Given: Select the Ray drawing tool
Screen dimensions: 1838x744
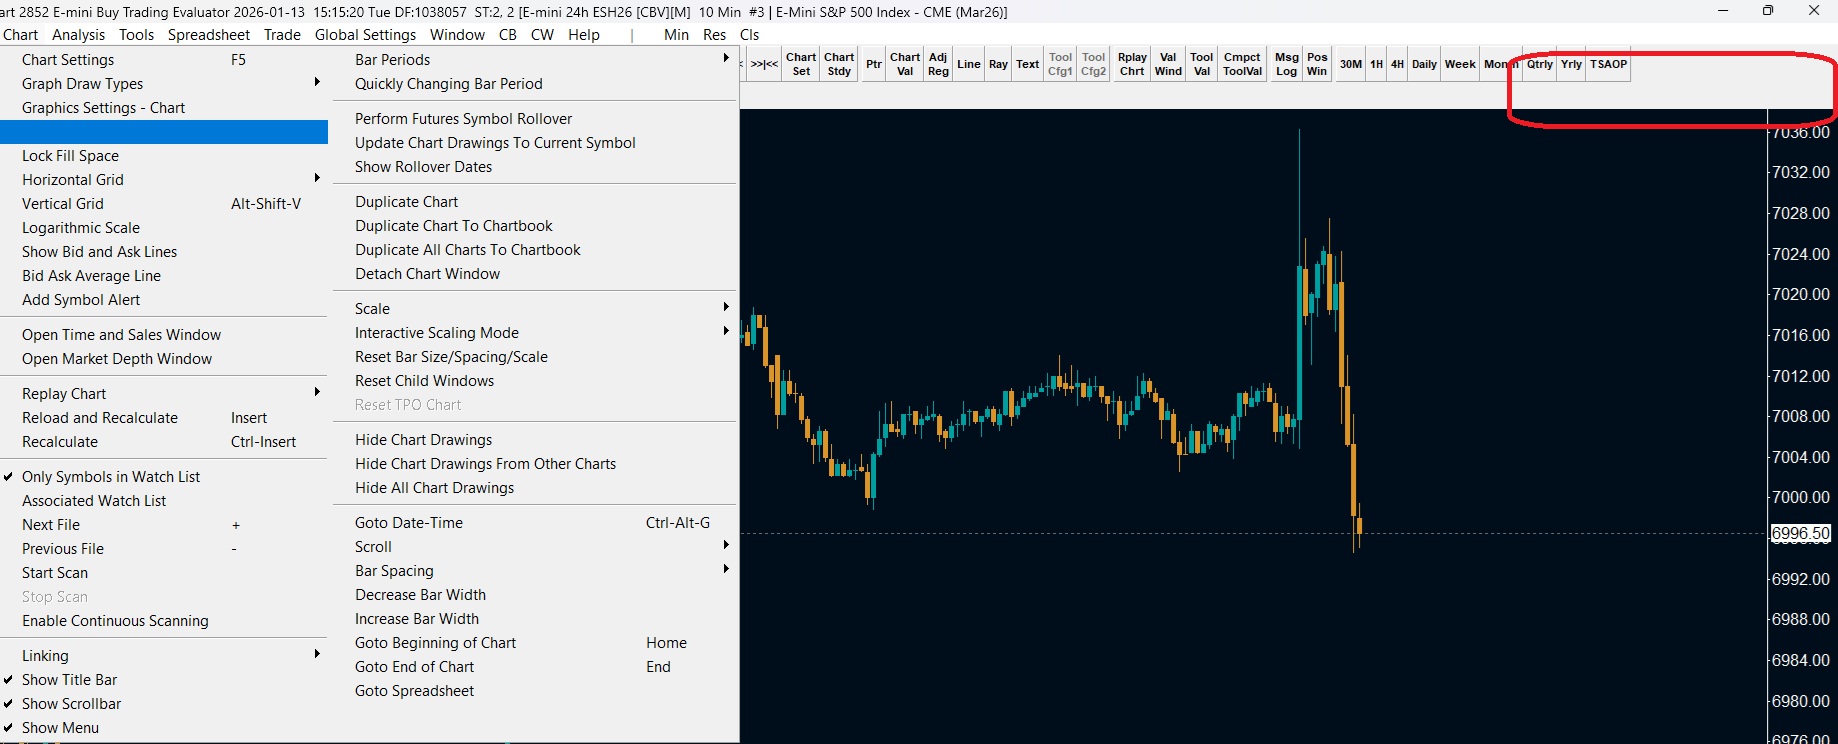Looking at the screenshot, I should [998, 64].
